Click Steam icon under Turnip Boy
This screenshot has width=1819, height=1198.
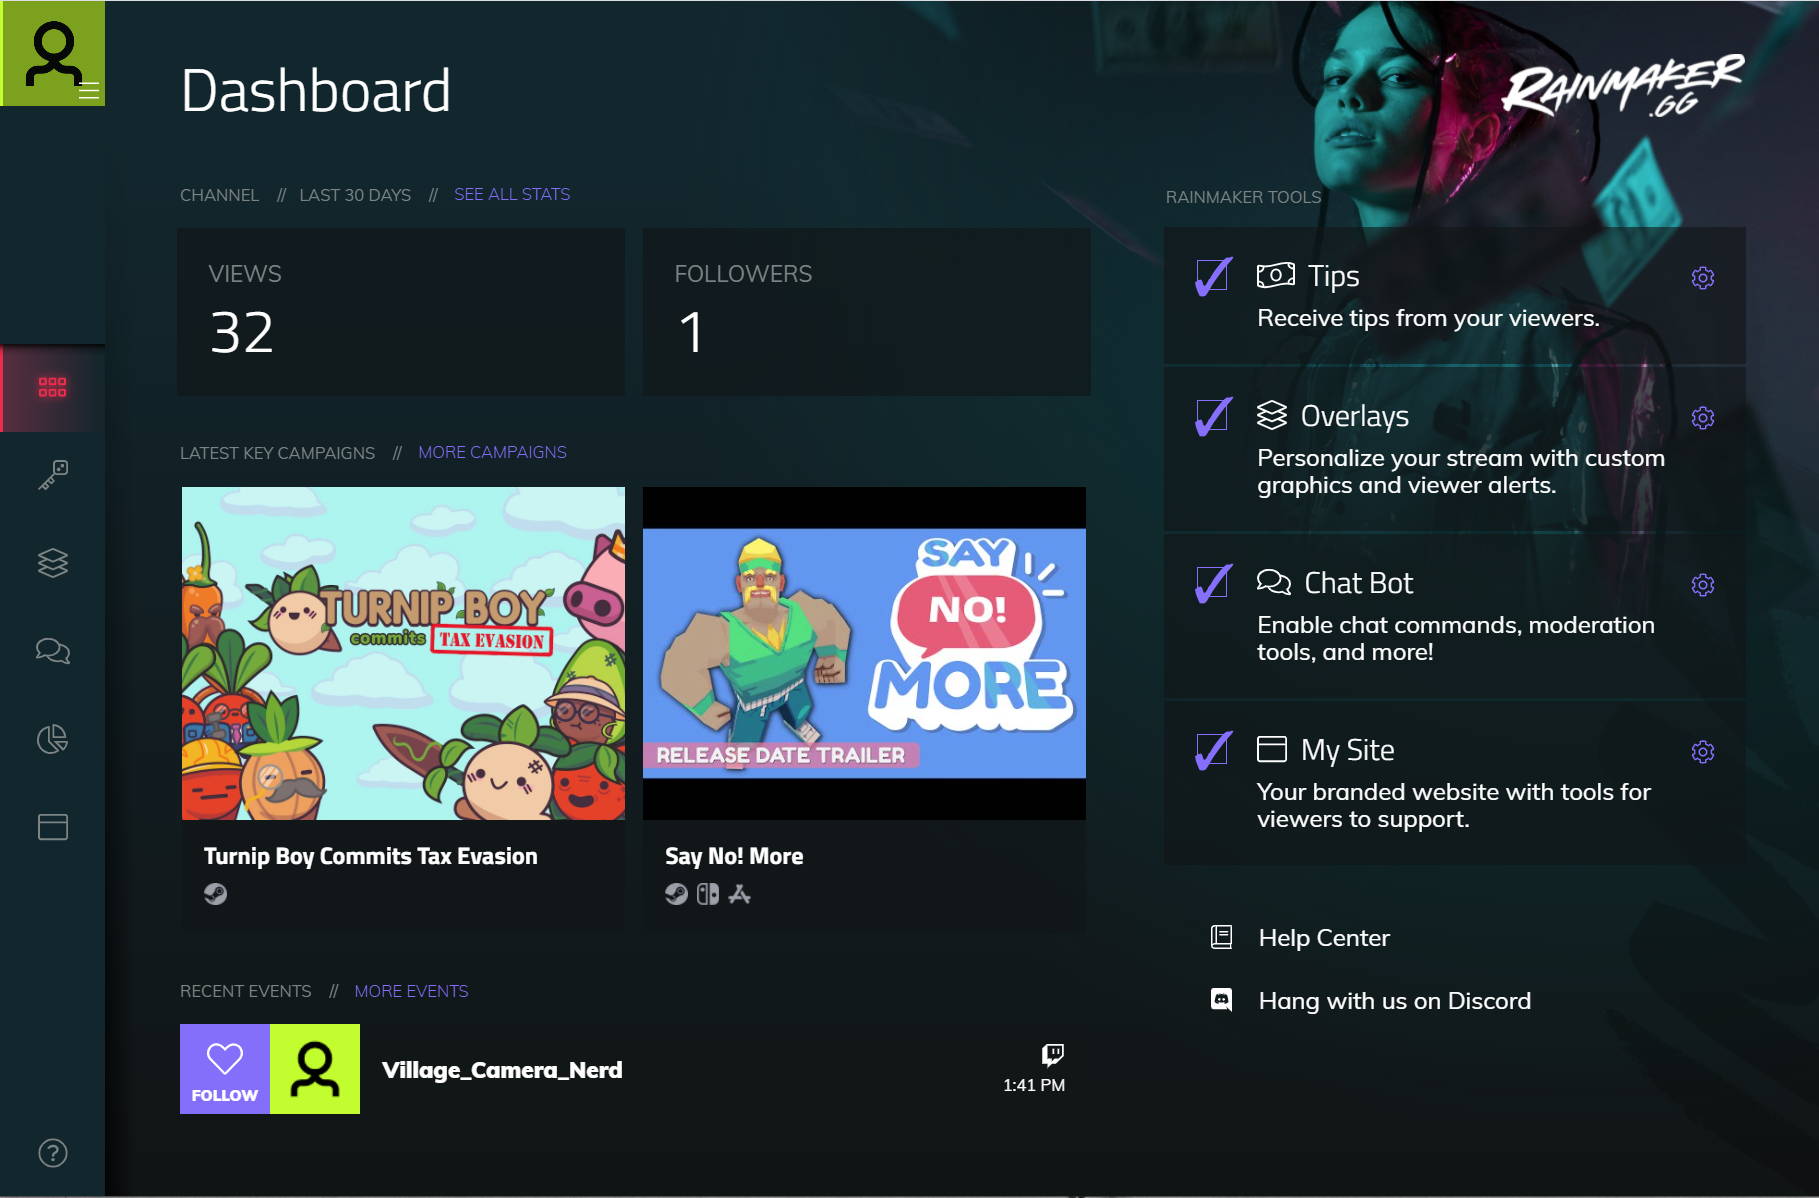point(215,894)
